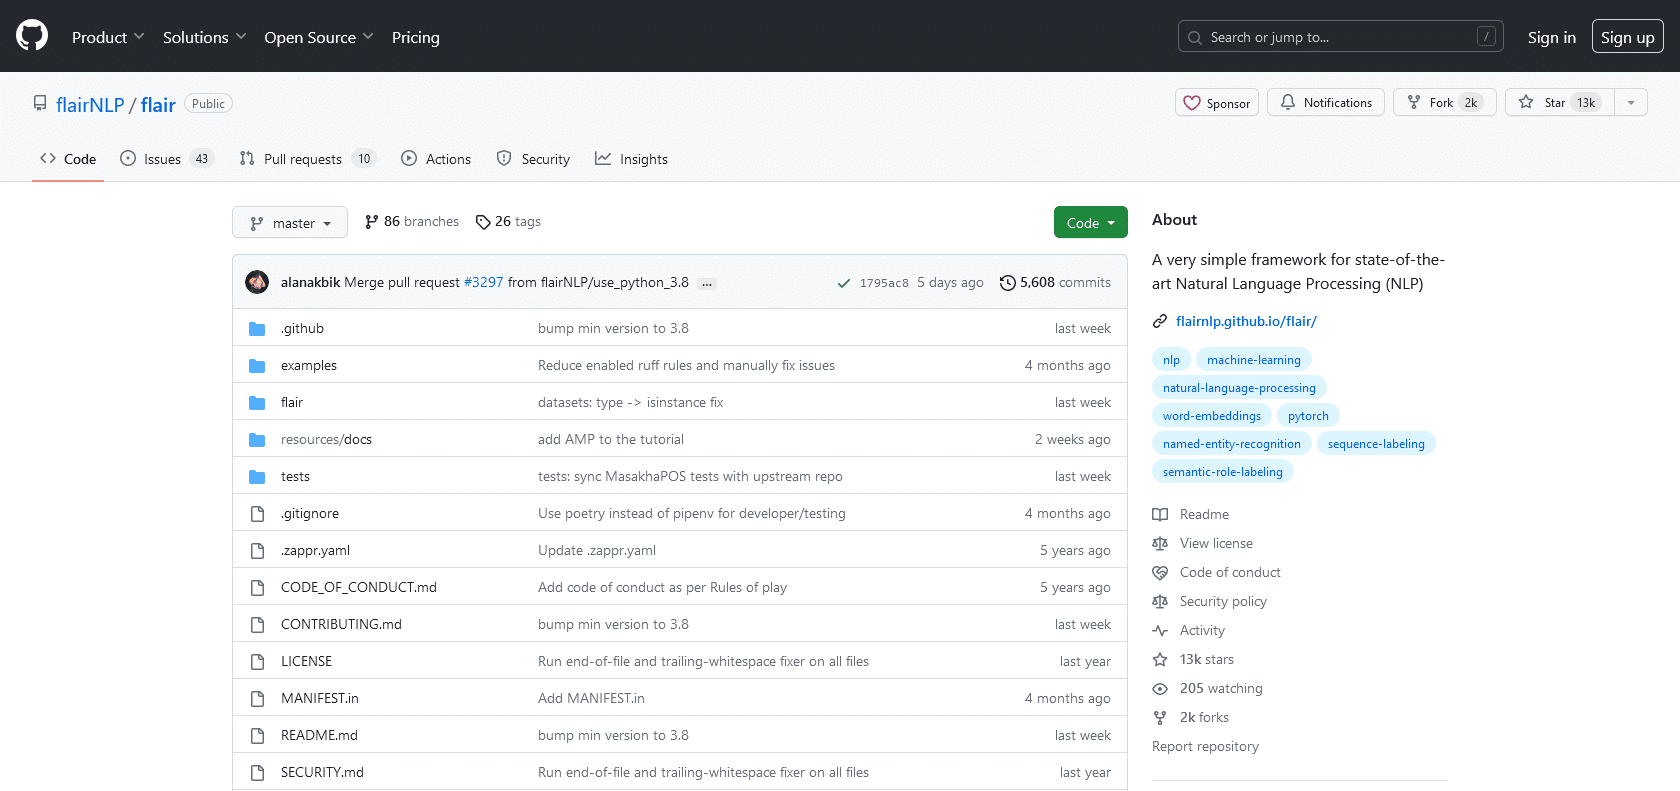Switch to the Issues tab
Viewport: 1680px width, 791px height.
coord(166,158)
